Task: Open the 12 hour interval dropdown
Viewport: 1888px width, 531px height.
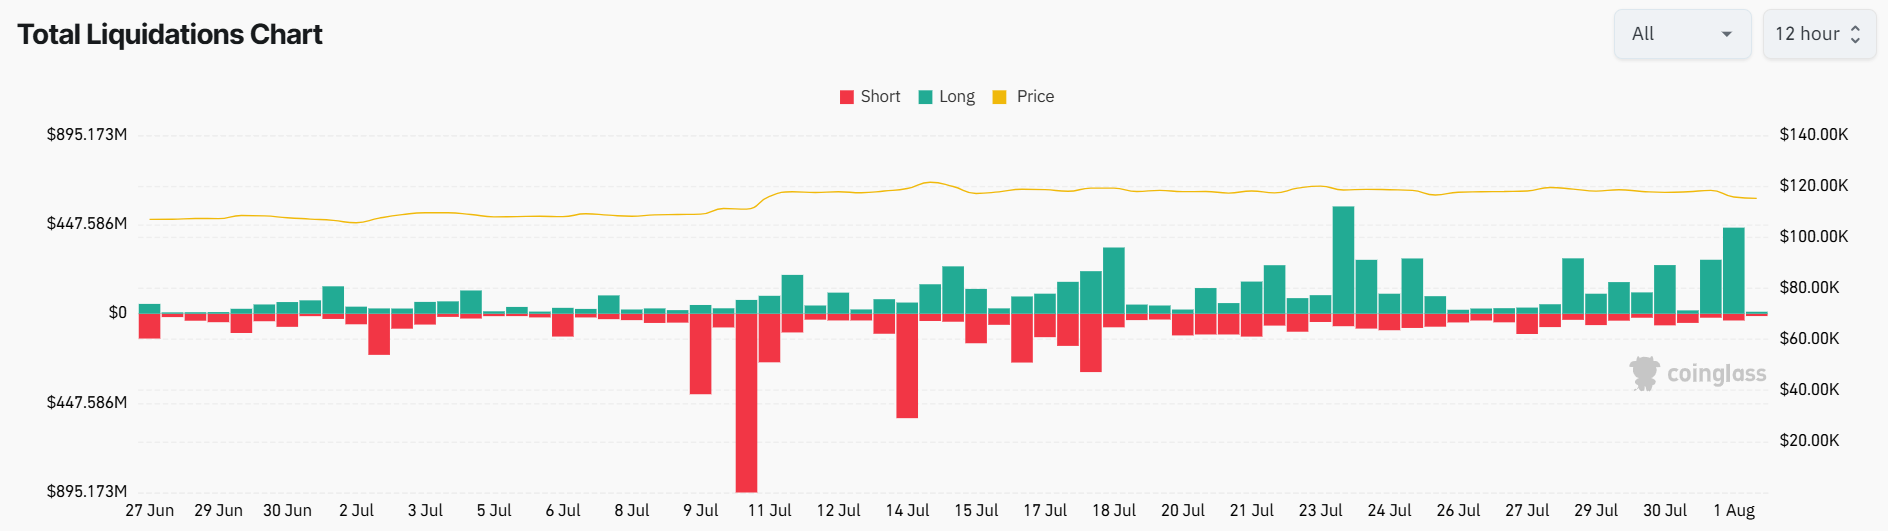Action: point(1819,34)
